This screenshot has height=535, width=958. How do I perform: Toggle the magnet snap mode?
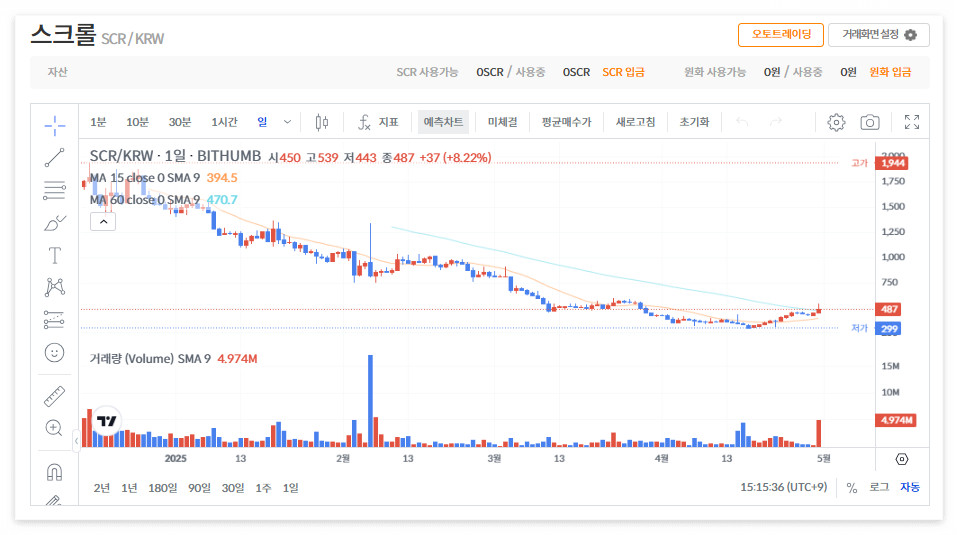[54, 472]
